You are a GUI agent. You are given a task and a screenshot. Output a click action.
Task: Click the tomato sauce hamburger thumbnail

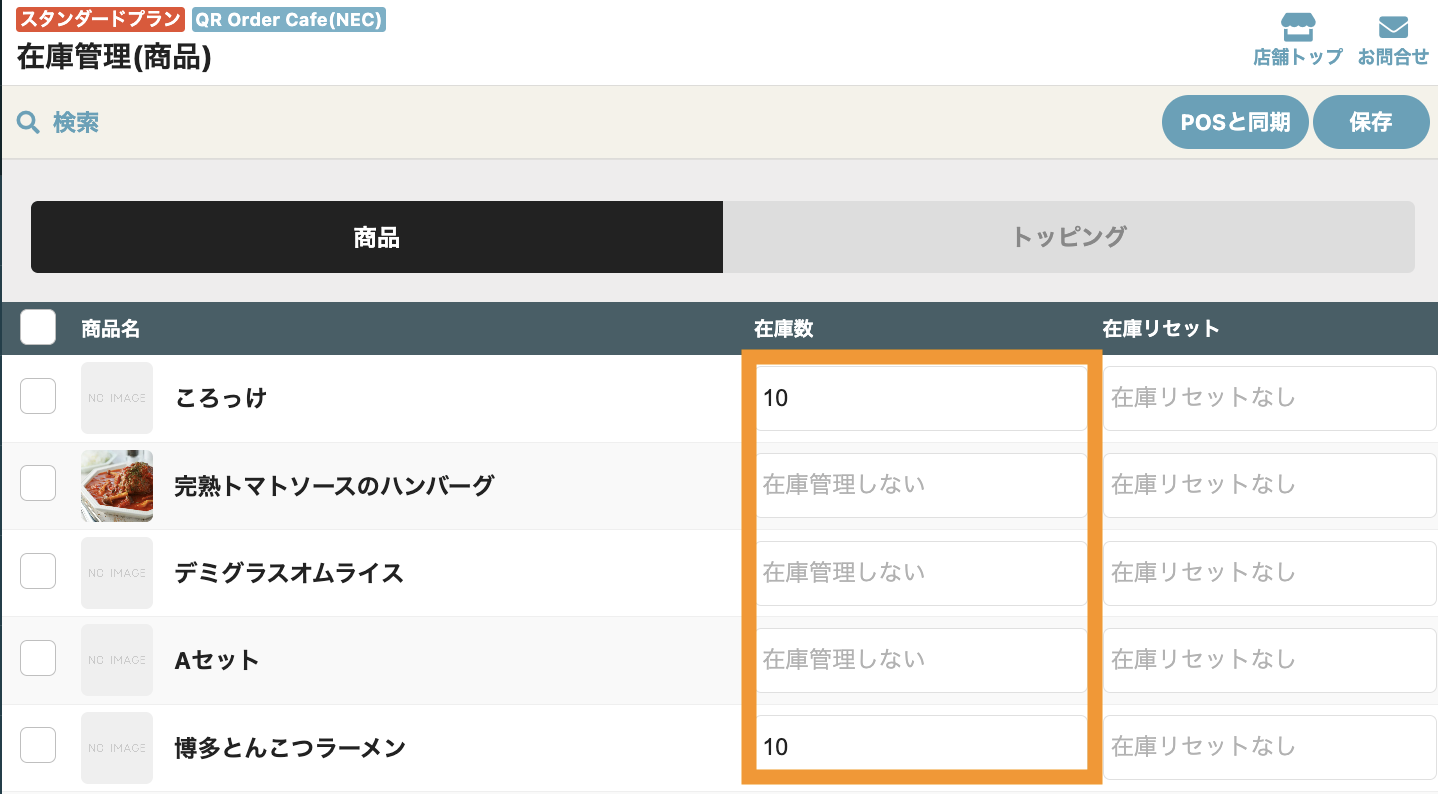(117, 486)
